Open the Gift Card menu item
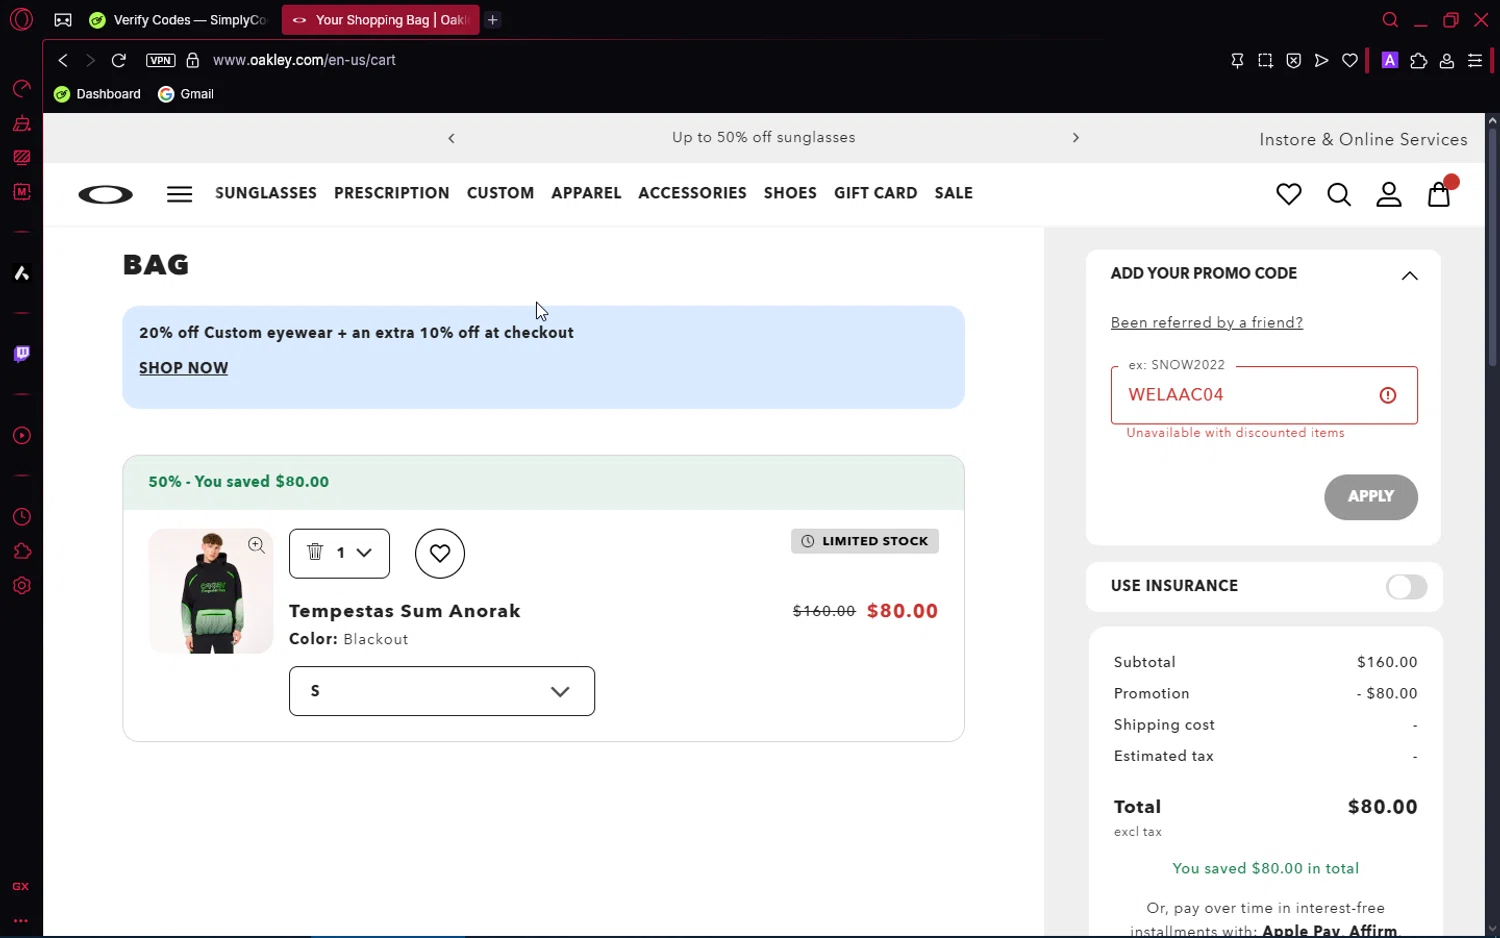This screenshot has width=1500, height=938. coord(875,193)
